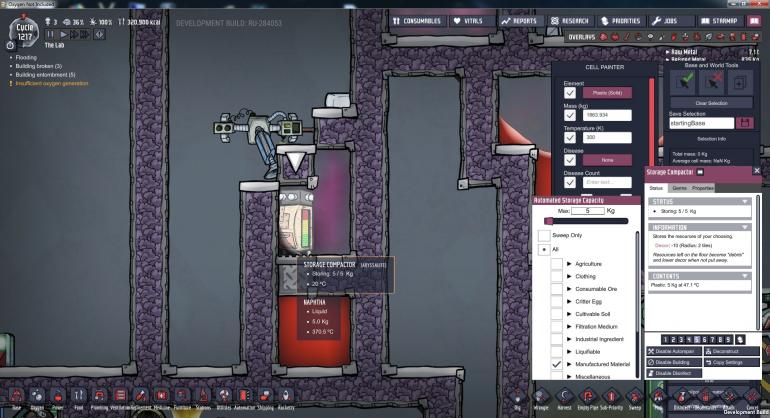Open the Oxygen build category
770x418 pixels.
37,396
